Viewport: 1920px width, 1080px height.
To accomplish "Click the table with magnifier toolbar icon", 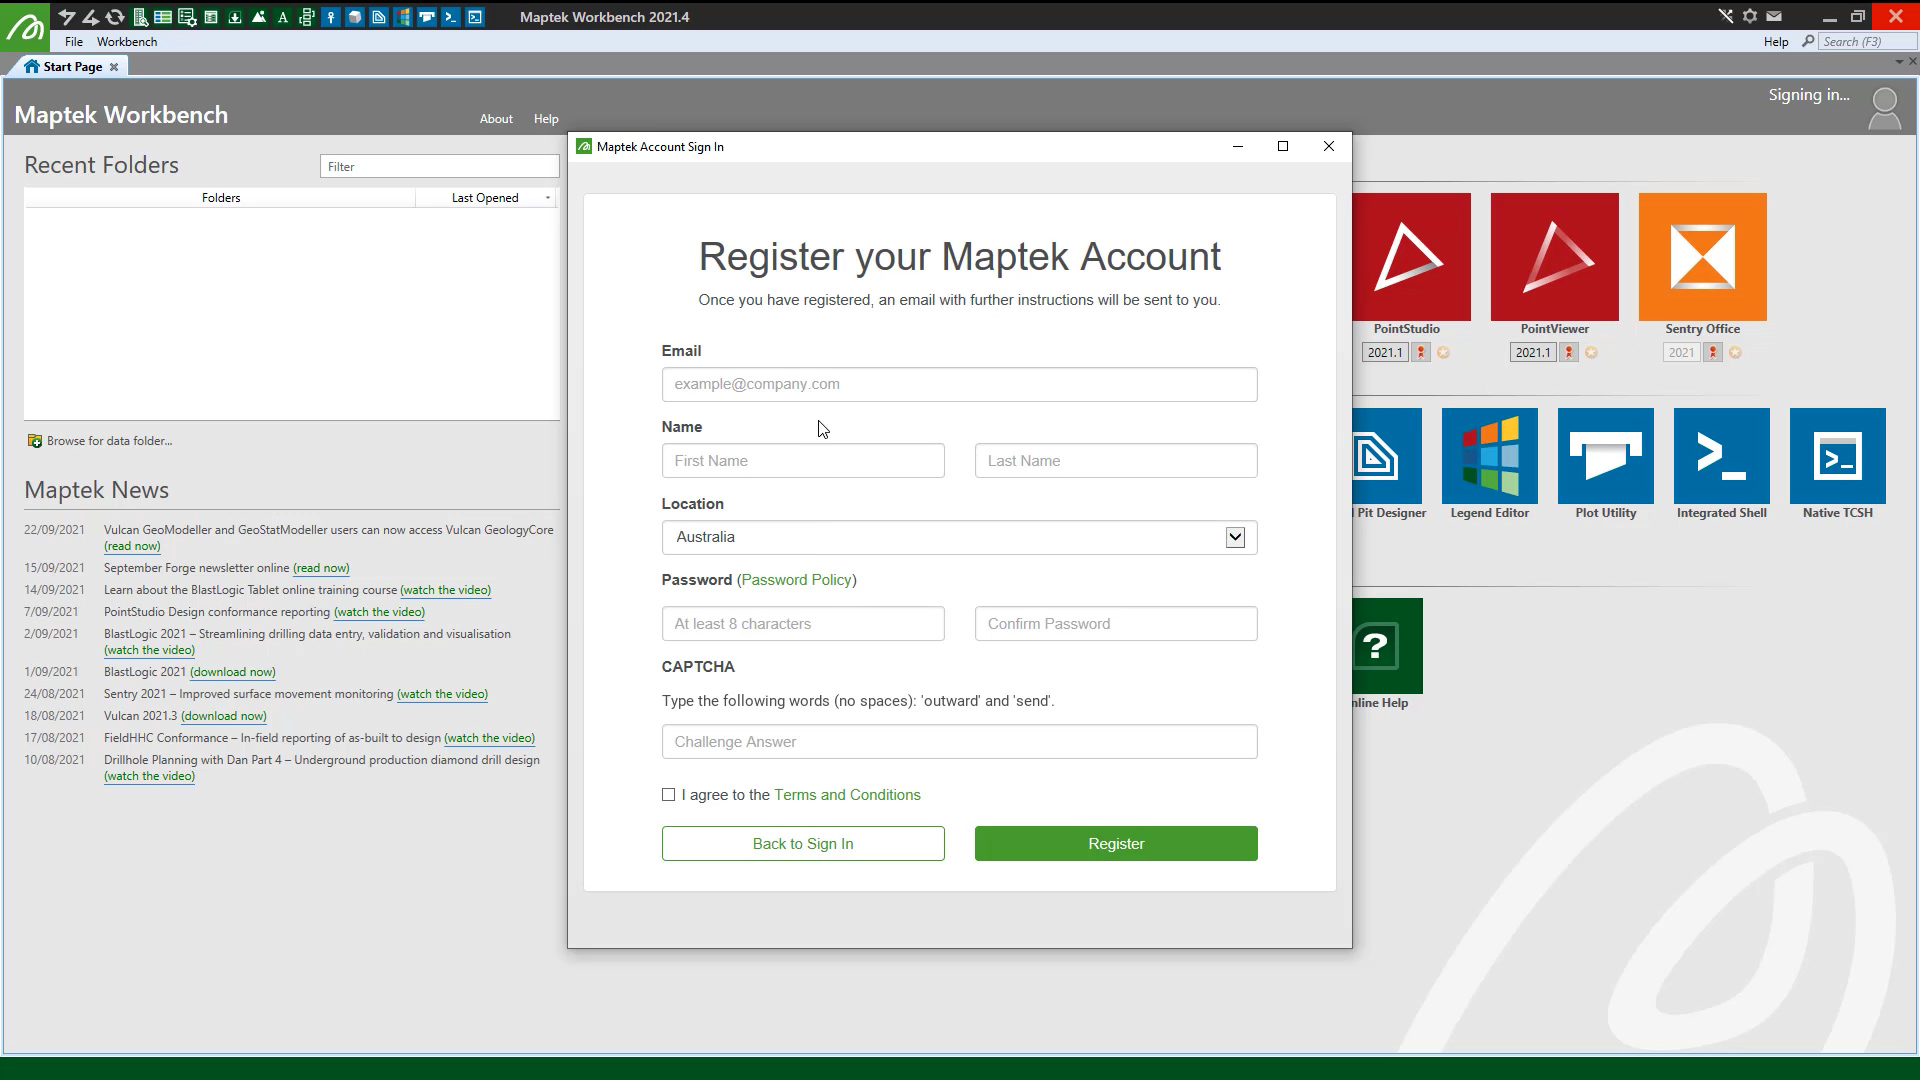I will pyautogui.click(x=140, y=17).
